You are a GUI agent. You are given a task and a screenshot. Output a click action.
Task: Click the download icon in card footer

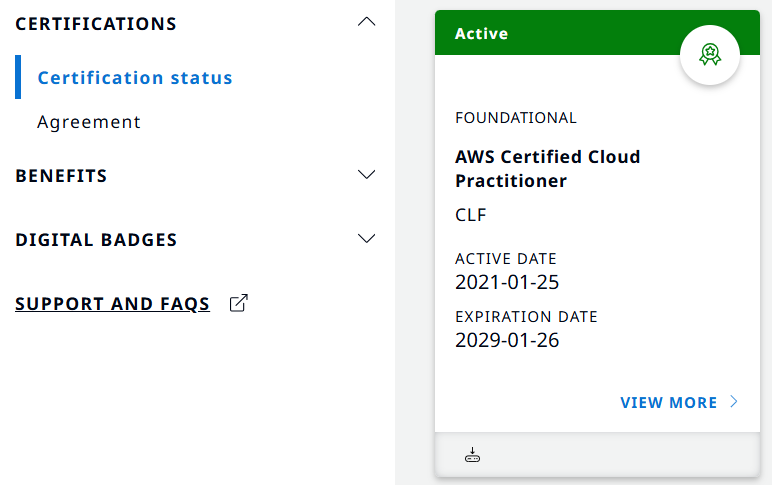click(x=473, y=456)
